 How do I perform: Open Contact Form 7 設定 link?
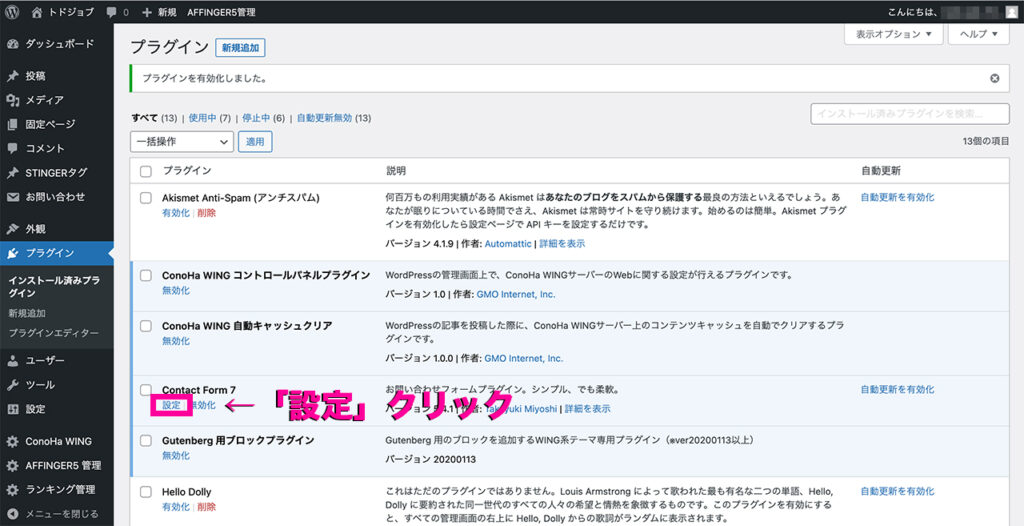[171, 405]
